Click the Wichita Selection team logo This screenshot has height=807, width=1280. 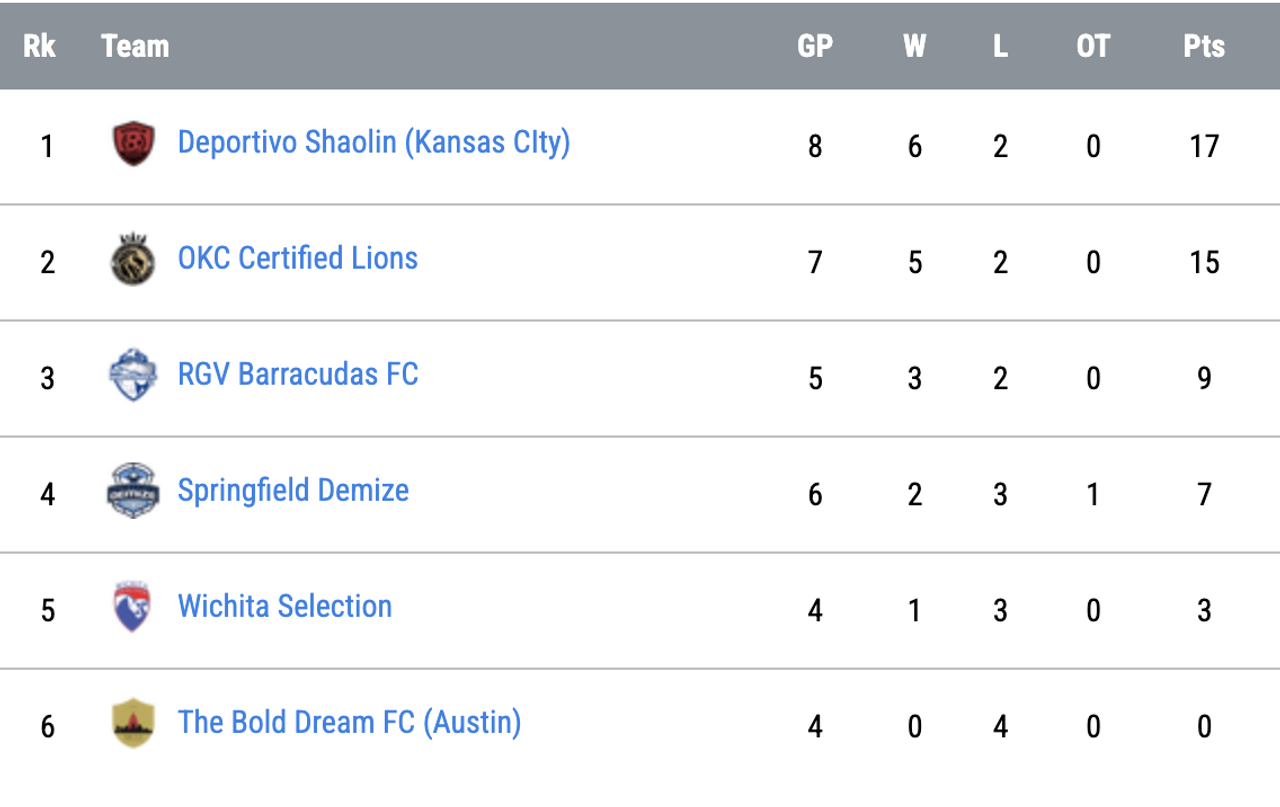tap(133, 607)
